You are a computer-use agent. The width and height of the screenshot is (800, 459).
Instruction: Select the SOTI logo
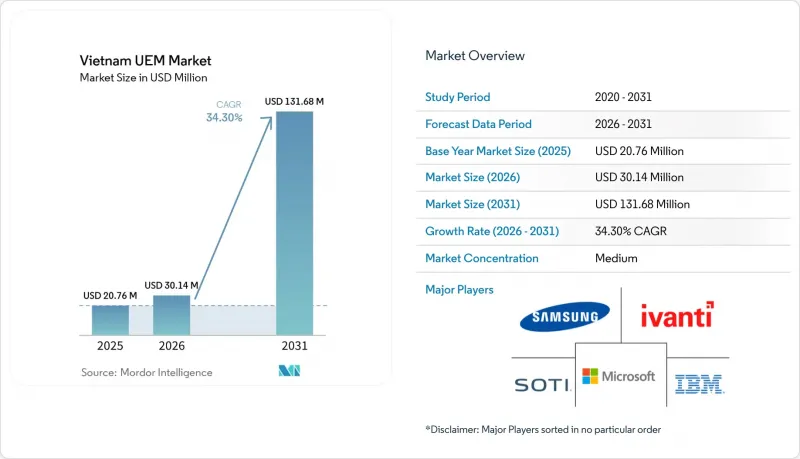542,385
